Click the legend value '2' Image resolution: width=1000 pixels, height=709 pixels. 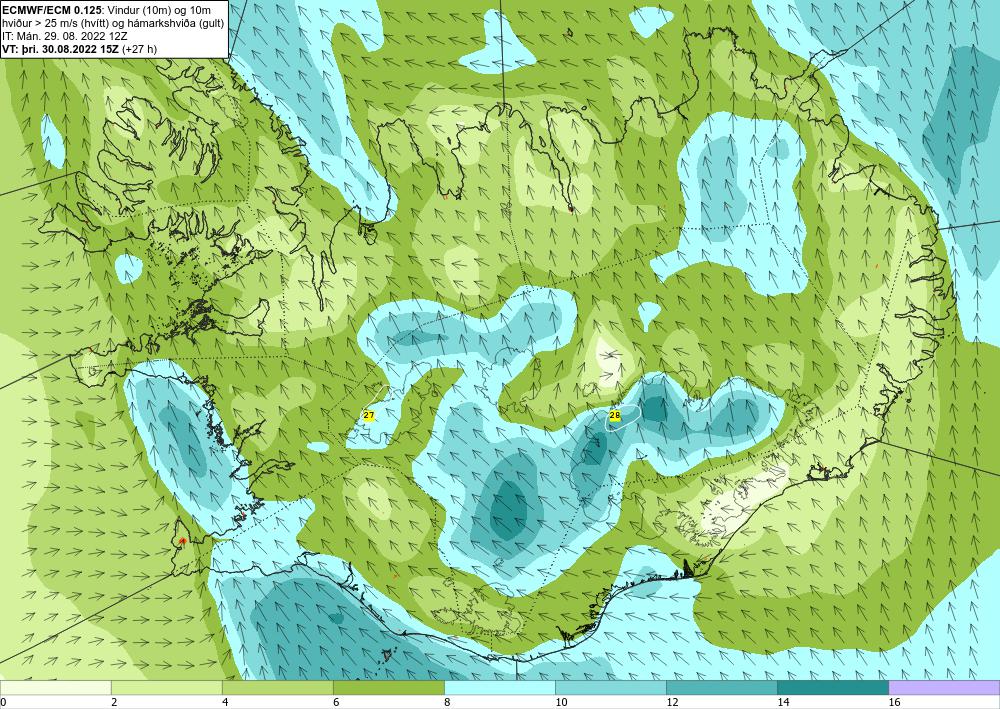tap(114, 702)
